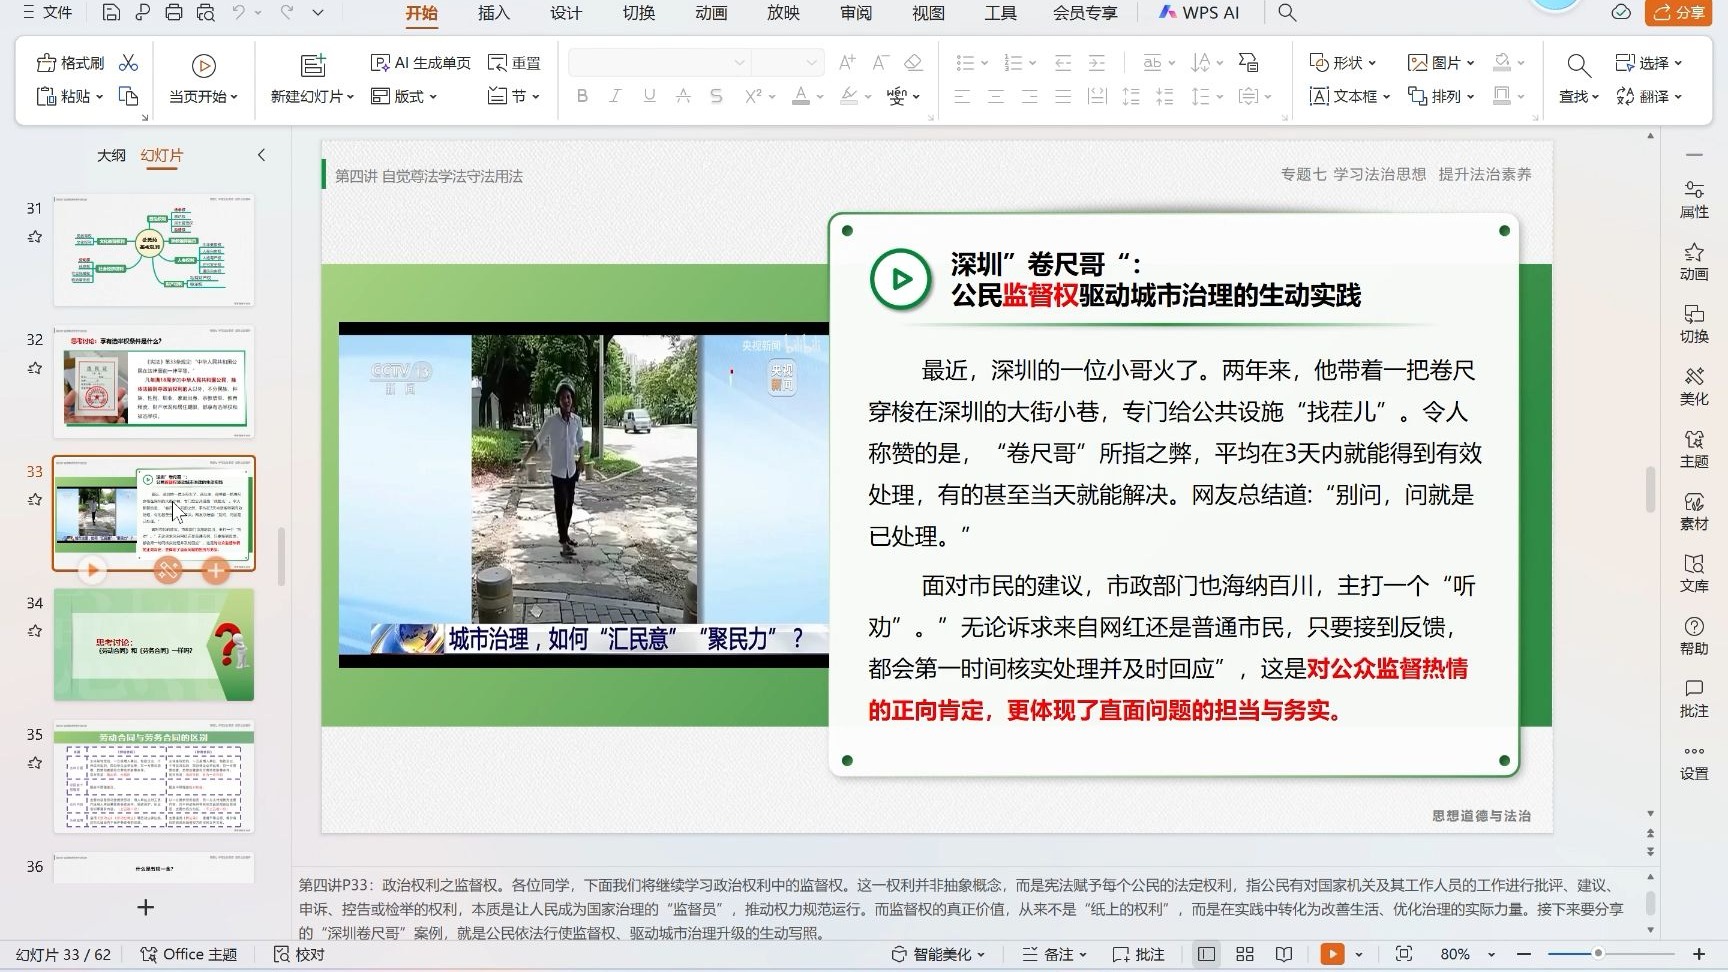Toggle underline formatting
Viewport: 1728px width, 972px height.
click(649, 96)
